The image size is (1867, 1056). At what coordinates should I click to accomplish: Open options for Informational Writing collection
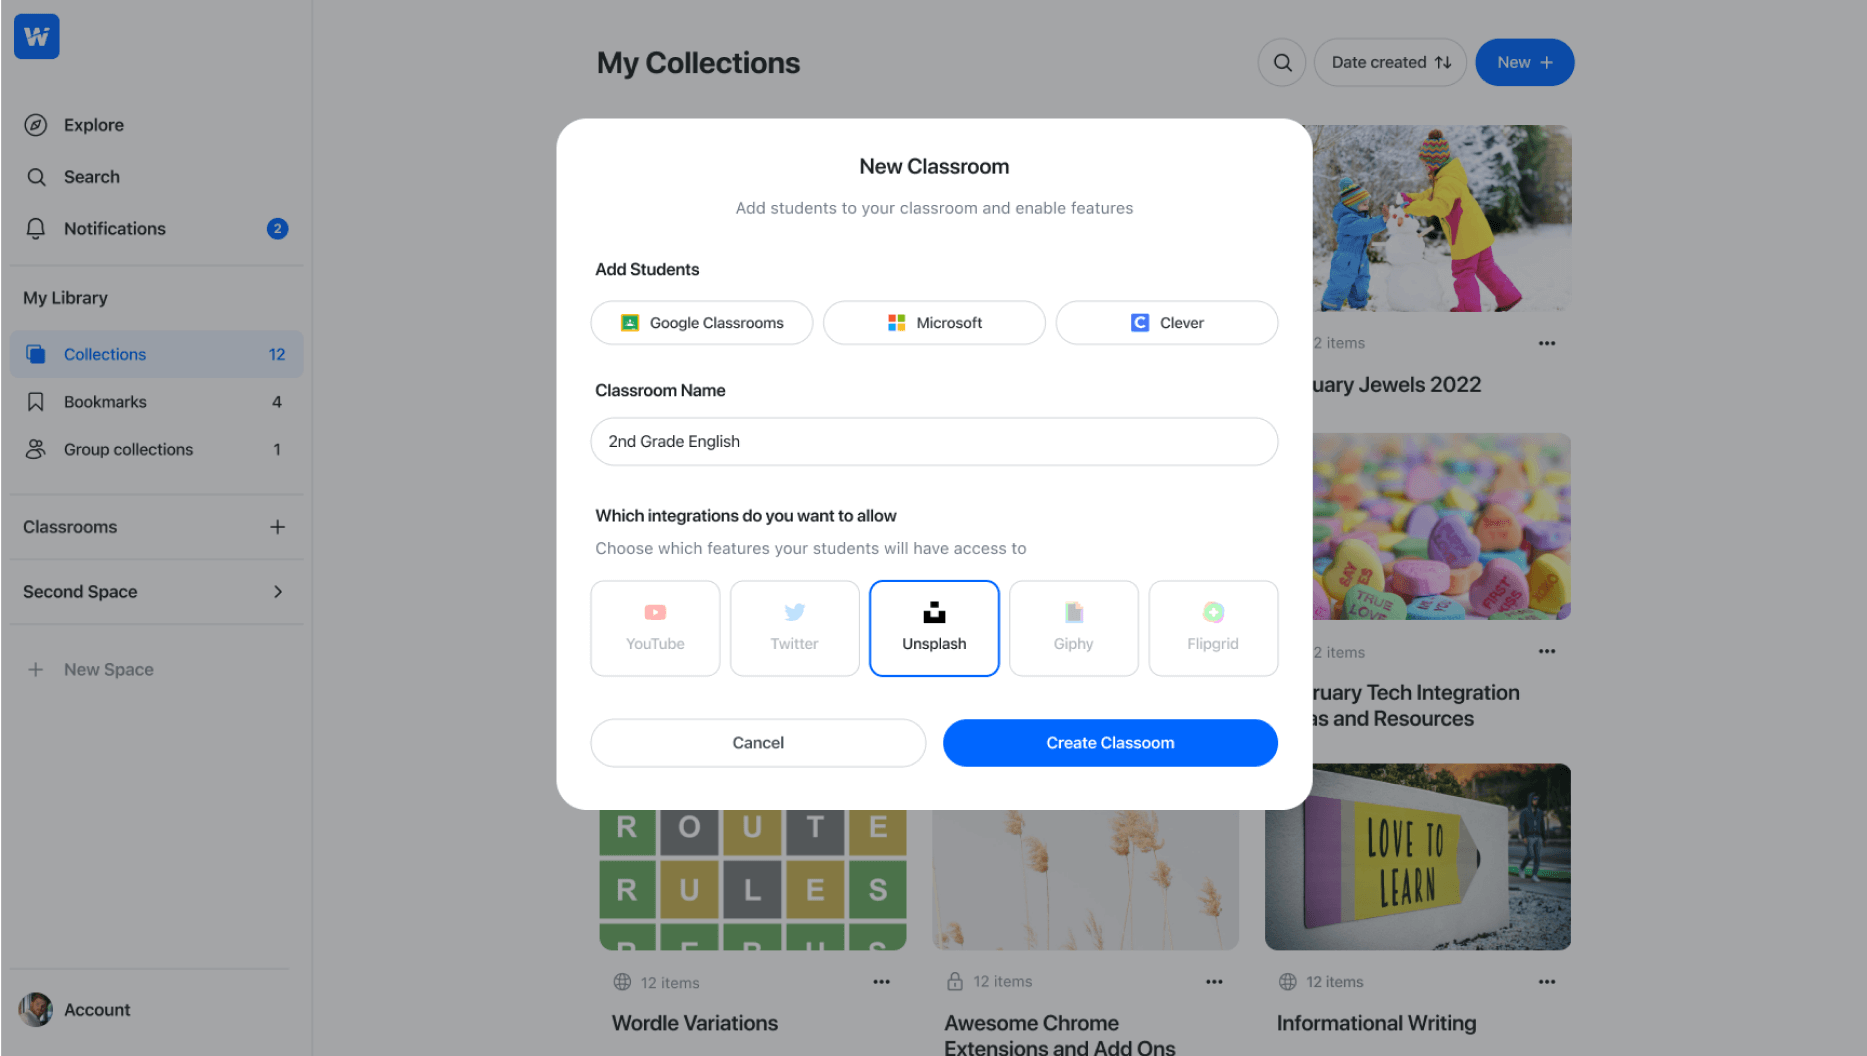pyautogui.click(x=1546, y=982)
